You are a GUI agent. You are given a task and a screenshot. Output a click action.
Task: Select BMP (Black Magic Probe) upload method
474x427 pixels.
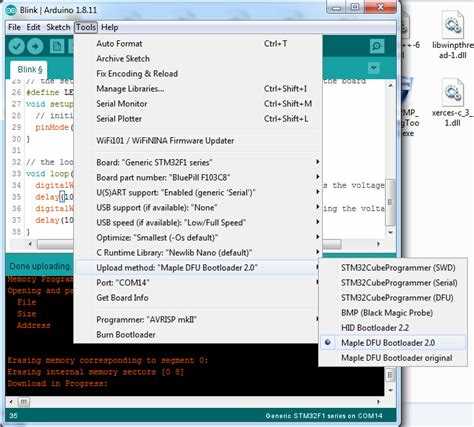[x=393, y=313]
